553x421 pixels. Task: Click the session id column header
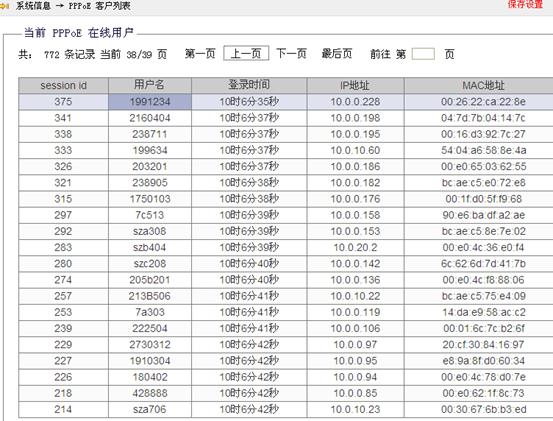[63, 85]
